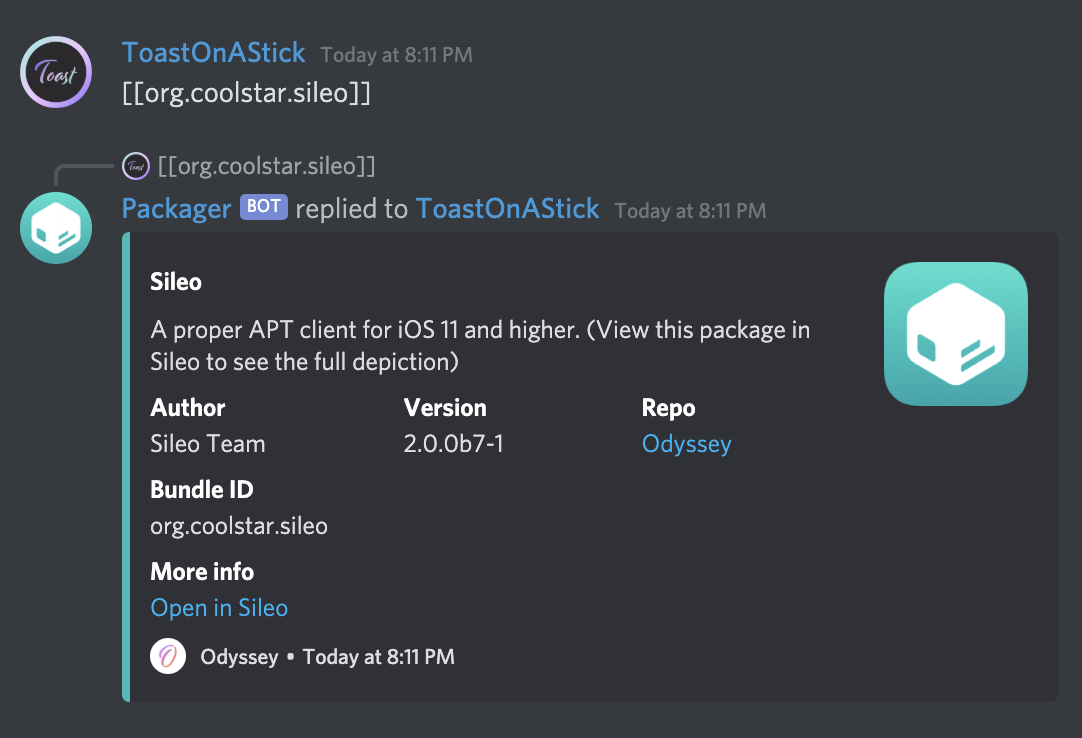Click the Packager username
Image resolution: width=1082 pixels, height=738 pixels.
[176, 208]
